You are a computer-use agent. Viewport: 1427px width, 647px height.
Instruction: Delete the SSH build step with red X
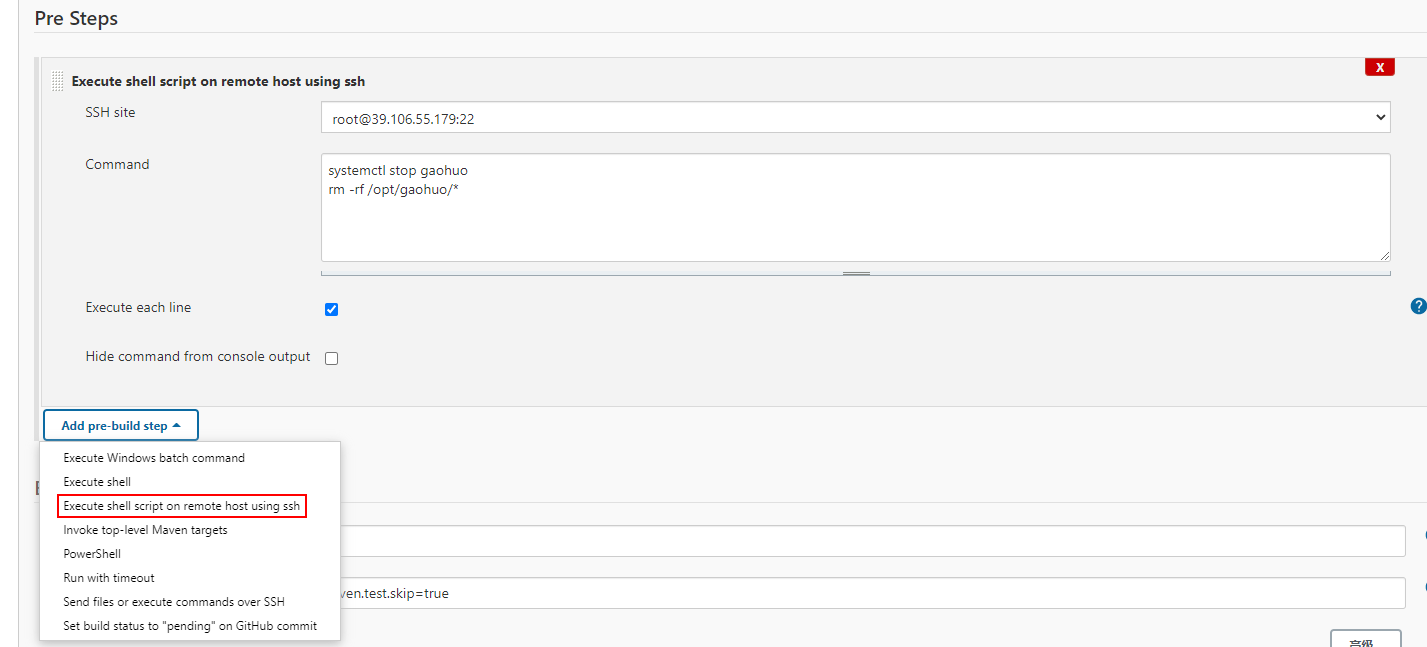[x=1380, y=67]
